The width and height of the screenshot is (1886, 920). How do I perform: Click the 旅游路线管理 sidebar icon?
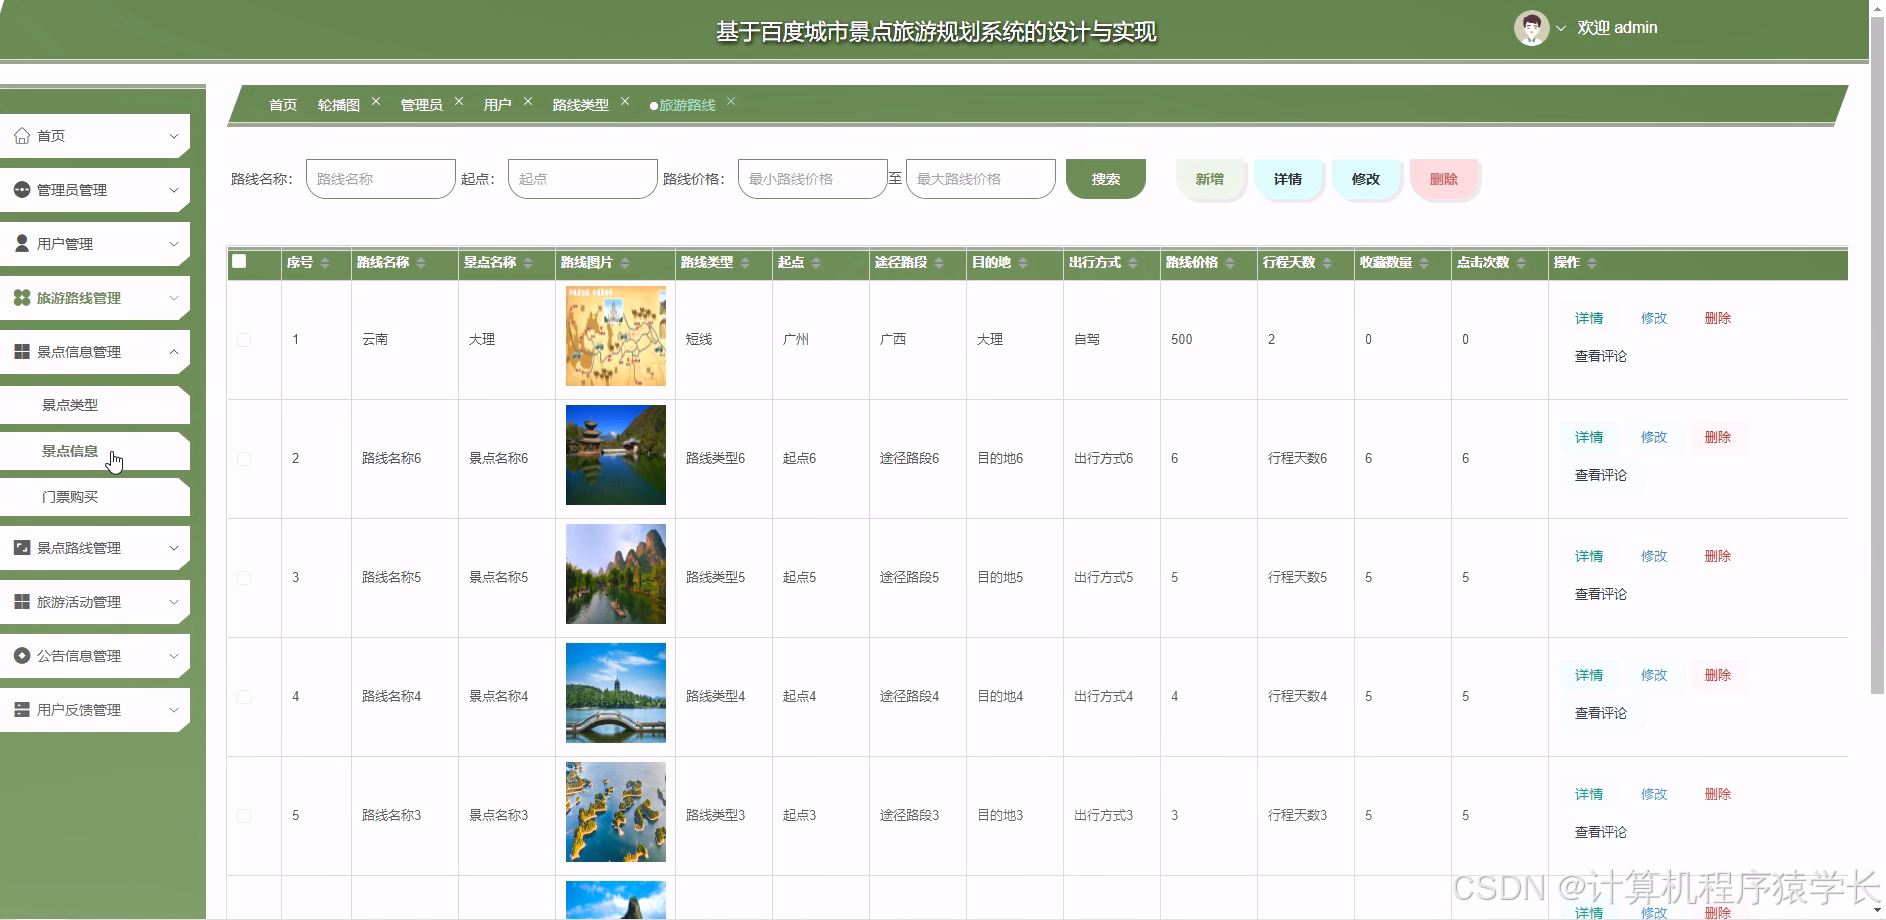21,297
